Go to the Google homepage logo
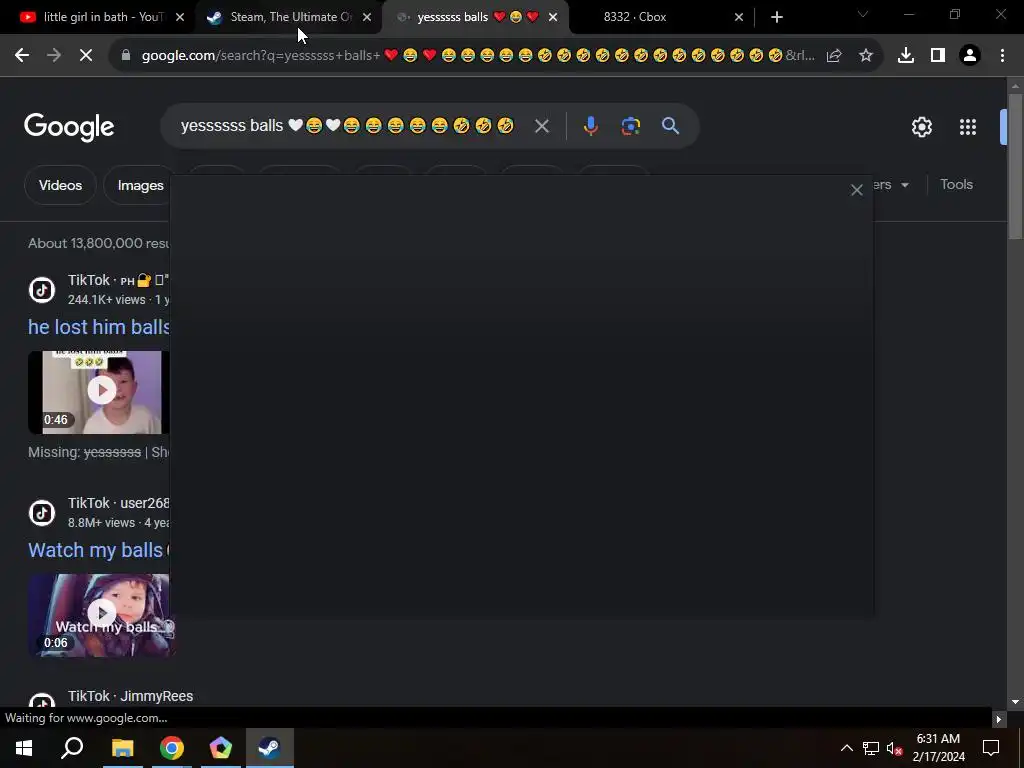The height and width of the screenshot is (768, 1024). [x=69, y=127]
